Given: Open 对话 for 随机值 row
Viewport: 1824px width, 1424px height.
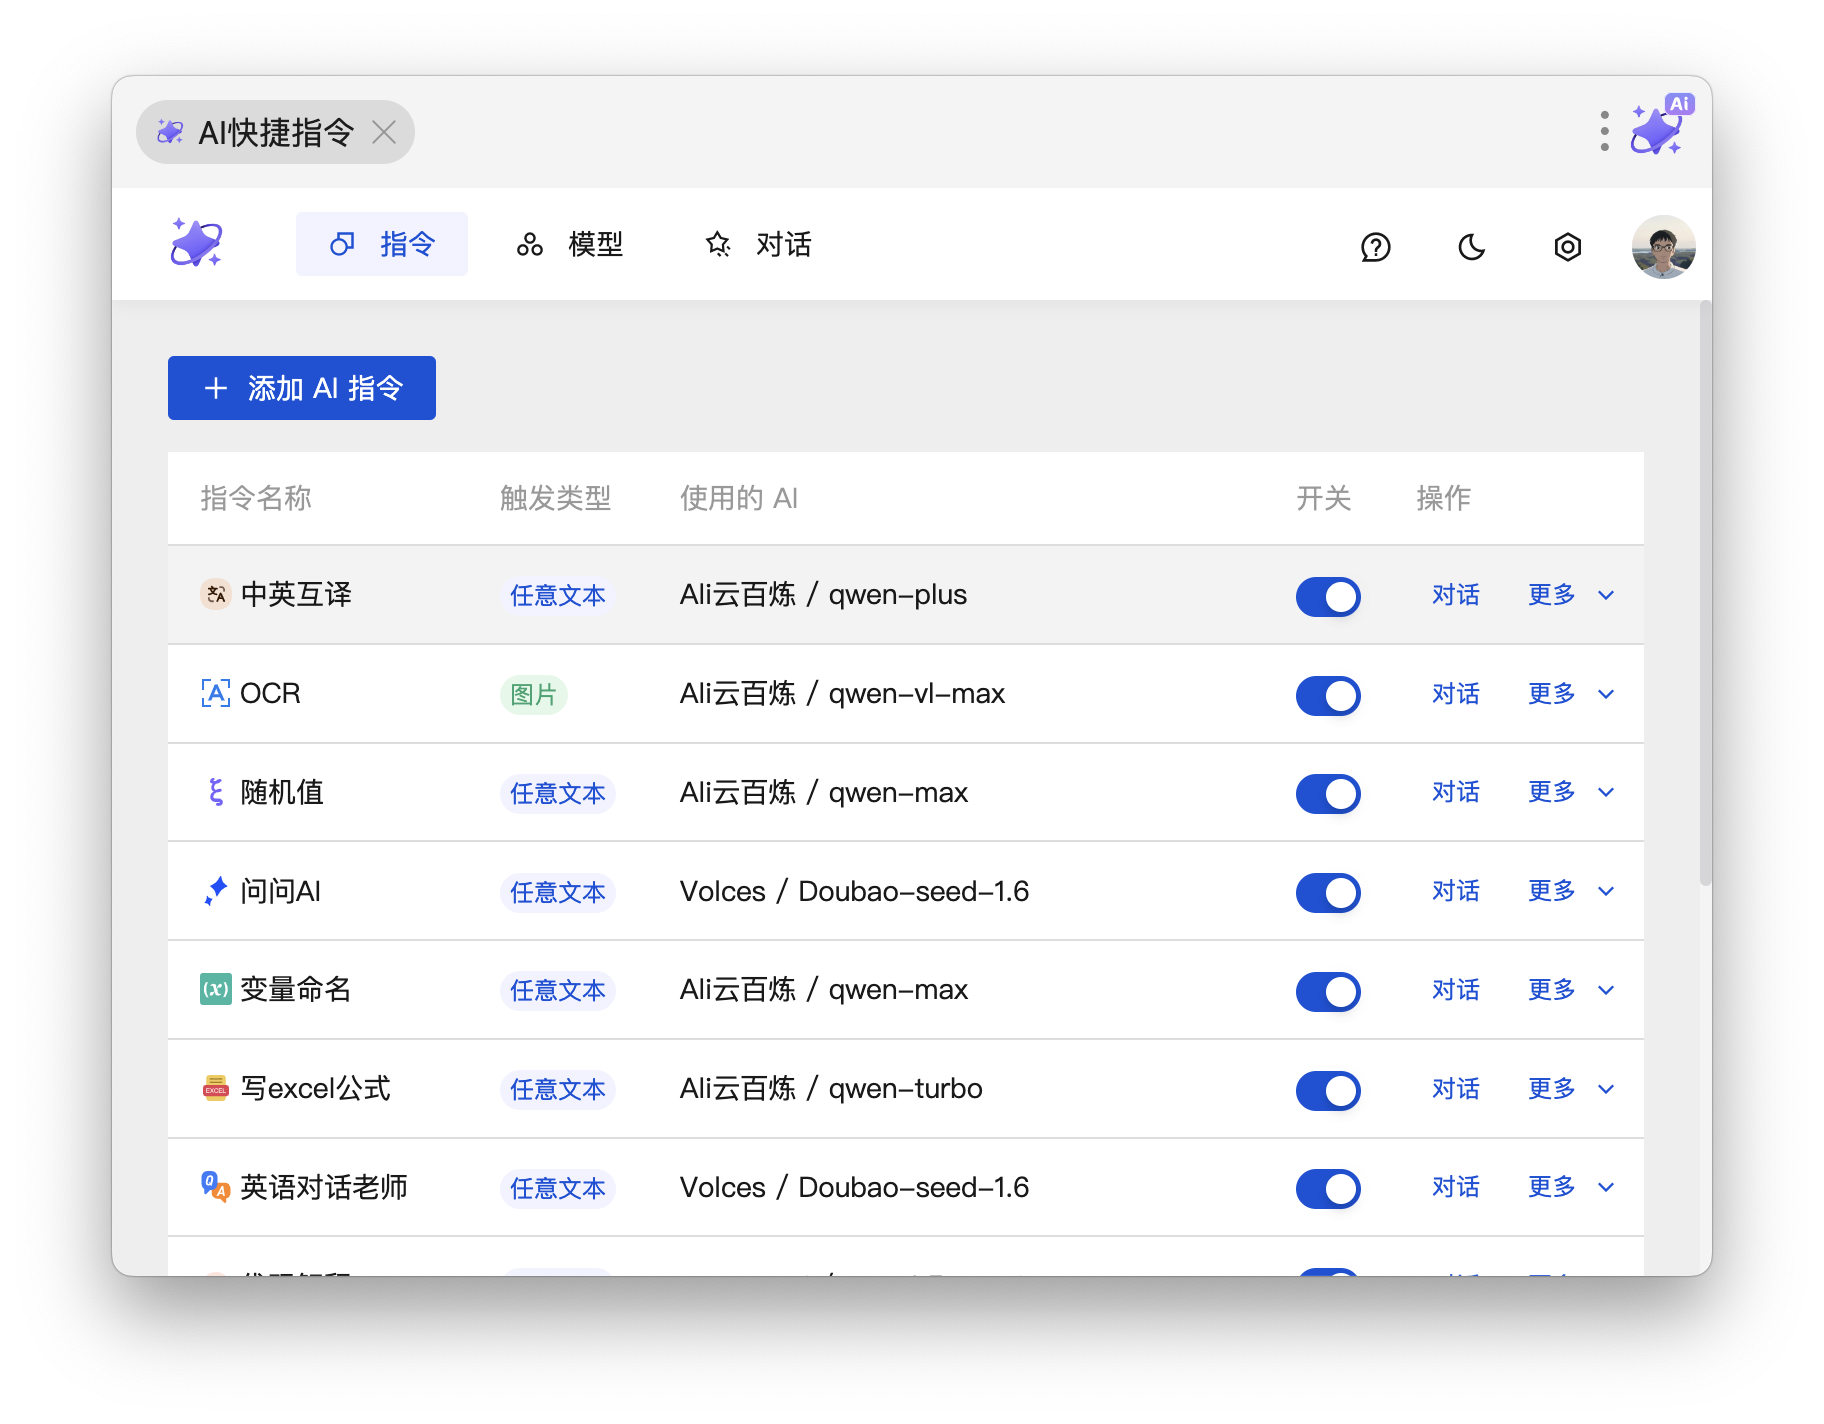Looking at the screenshot, I should [1455, 792].
